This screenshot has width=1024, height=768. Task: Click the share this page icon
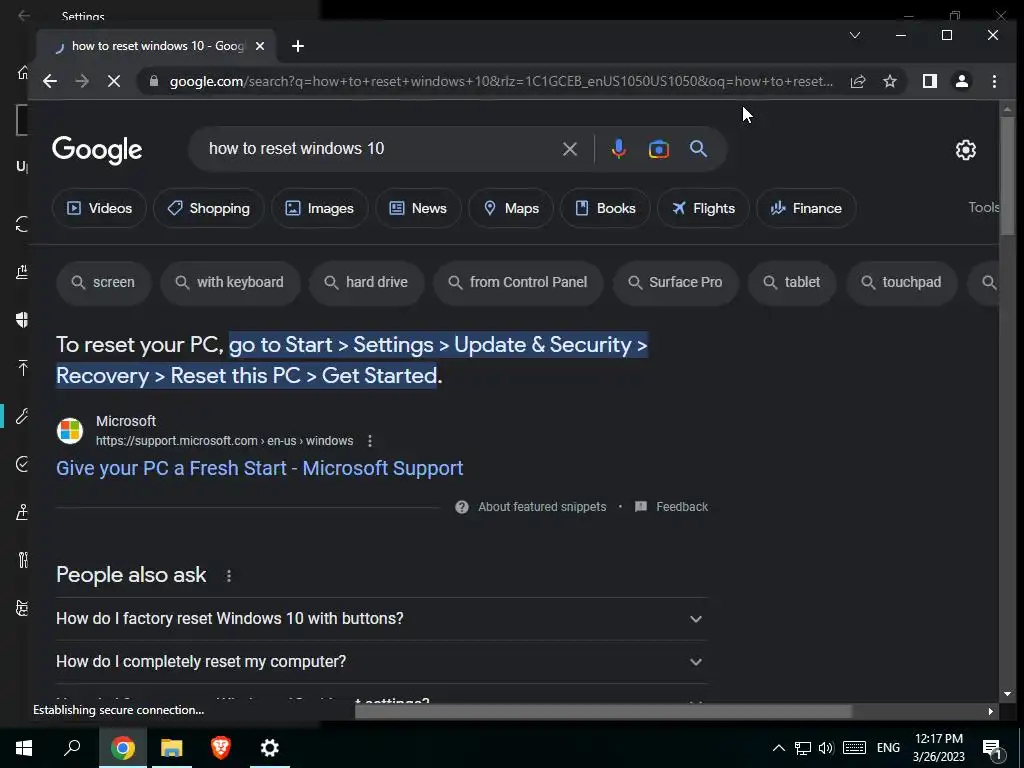[x=857, y=82]
